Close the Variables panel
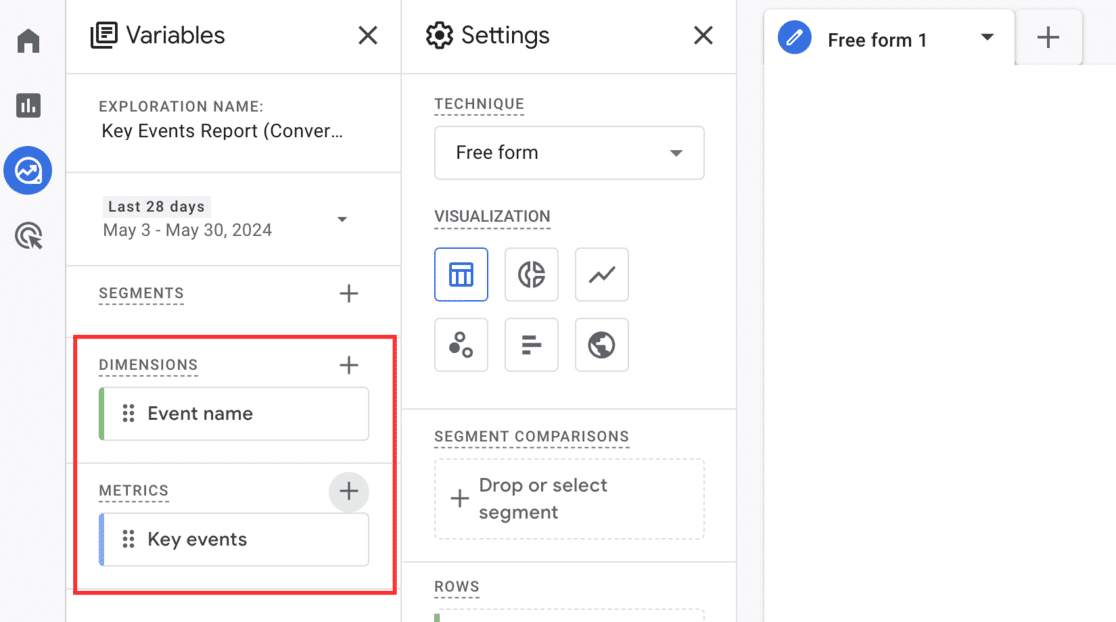 [368, 36]
